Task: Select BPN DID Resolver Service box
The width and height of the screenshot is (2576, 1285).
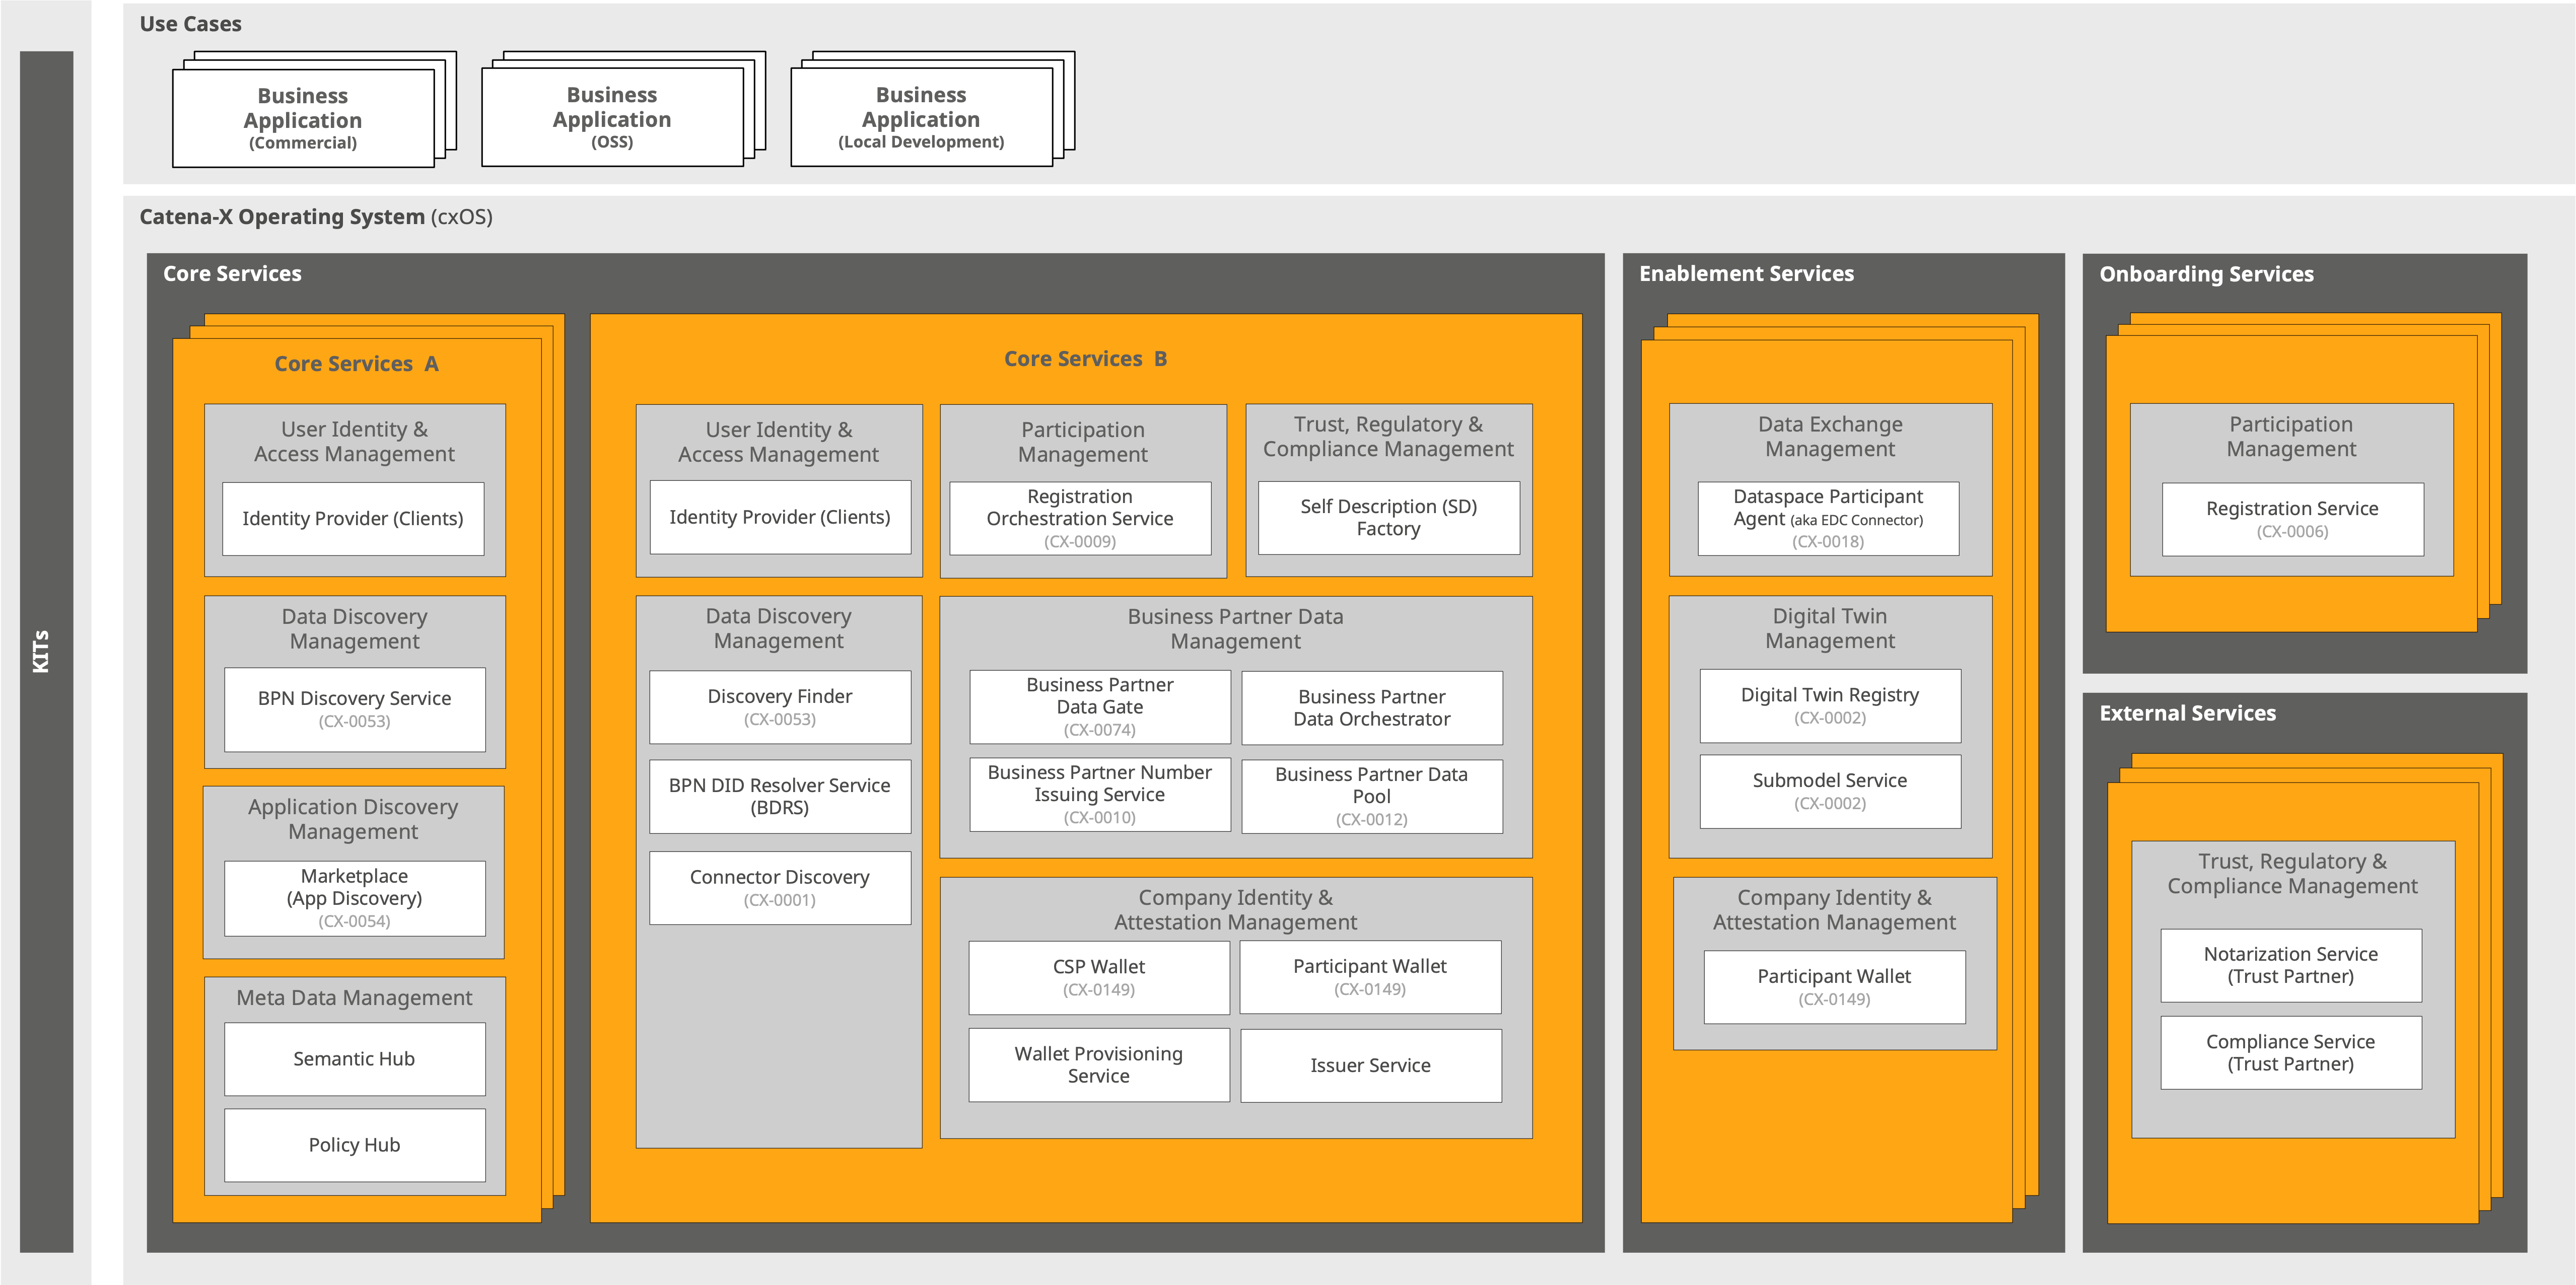Action: [x=779, y=796]
